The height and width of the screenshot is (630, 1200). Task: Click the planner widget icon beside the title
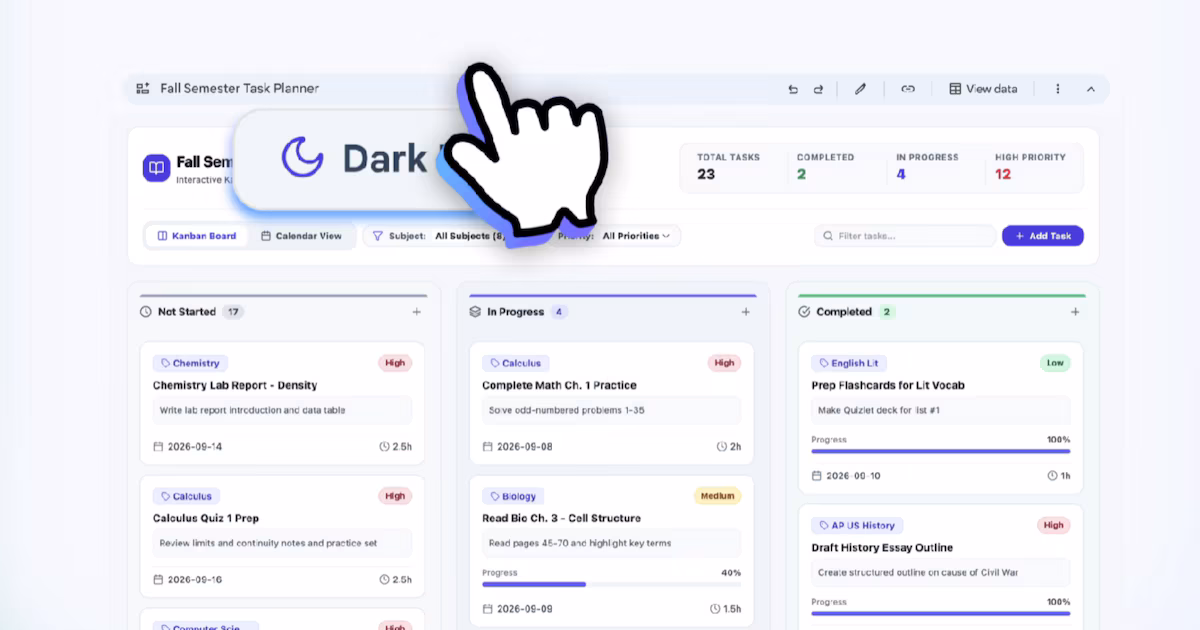(143, 88)
